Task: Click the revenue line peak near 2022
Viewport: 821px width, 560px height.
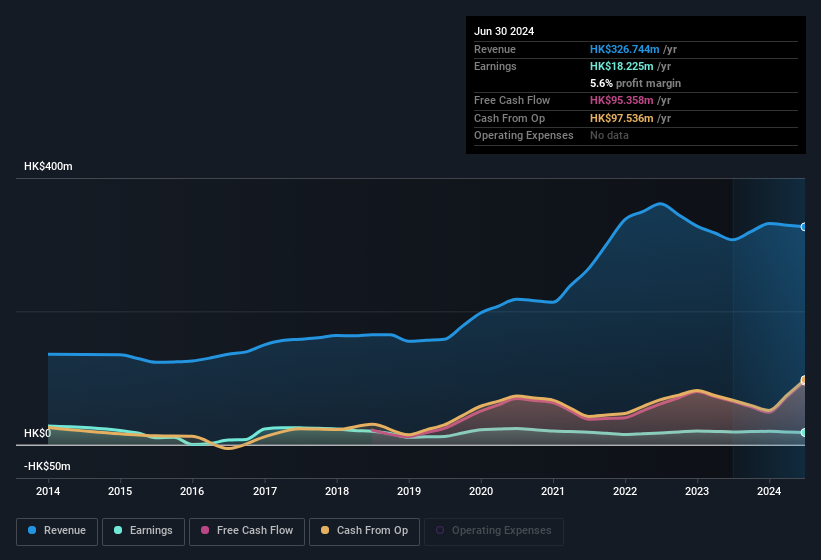Action: [x=661, y=204]
